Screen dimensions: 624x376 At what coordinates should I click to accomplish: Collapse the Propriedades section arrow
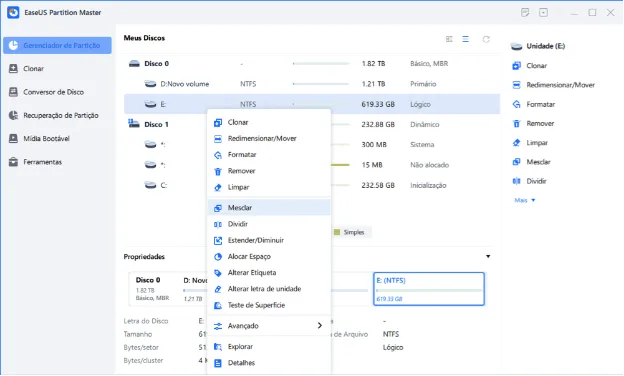pos(488,257)
